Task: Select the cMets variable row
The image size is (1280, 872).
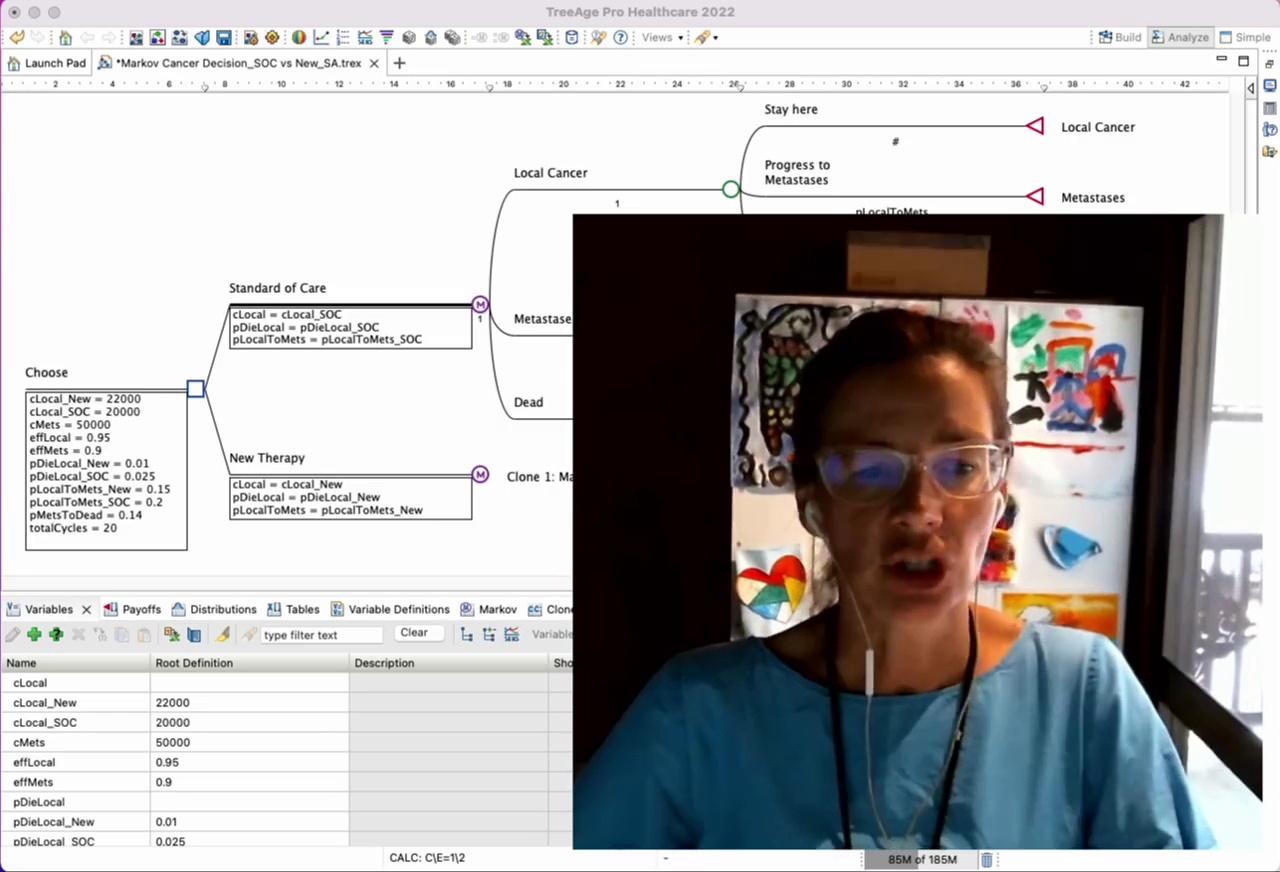Action: (x=286, y=743)
